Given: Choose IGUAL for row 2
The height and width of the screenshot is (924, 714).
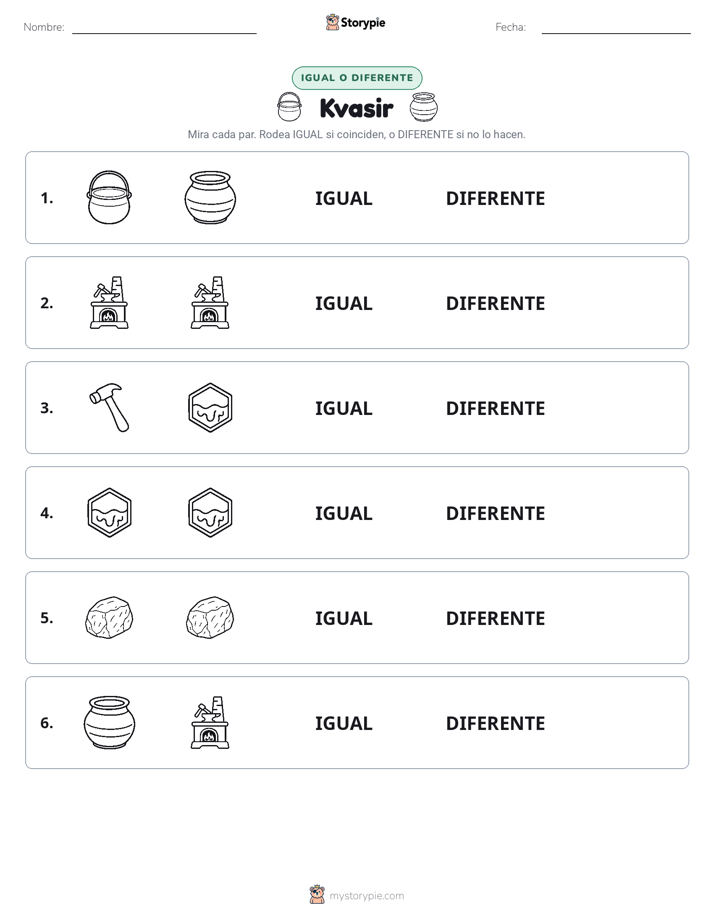Looking at the screenshot, I should [343, 303].
